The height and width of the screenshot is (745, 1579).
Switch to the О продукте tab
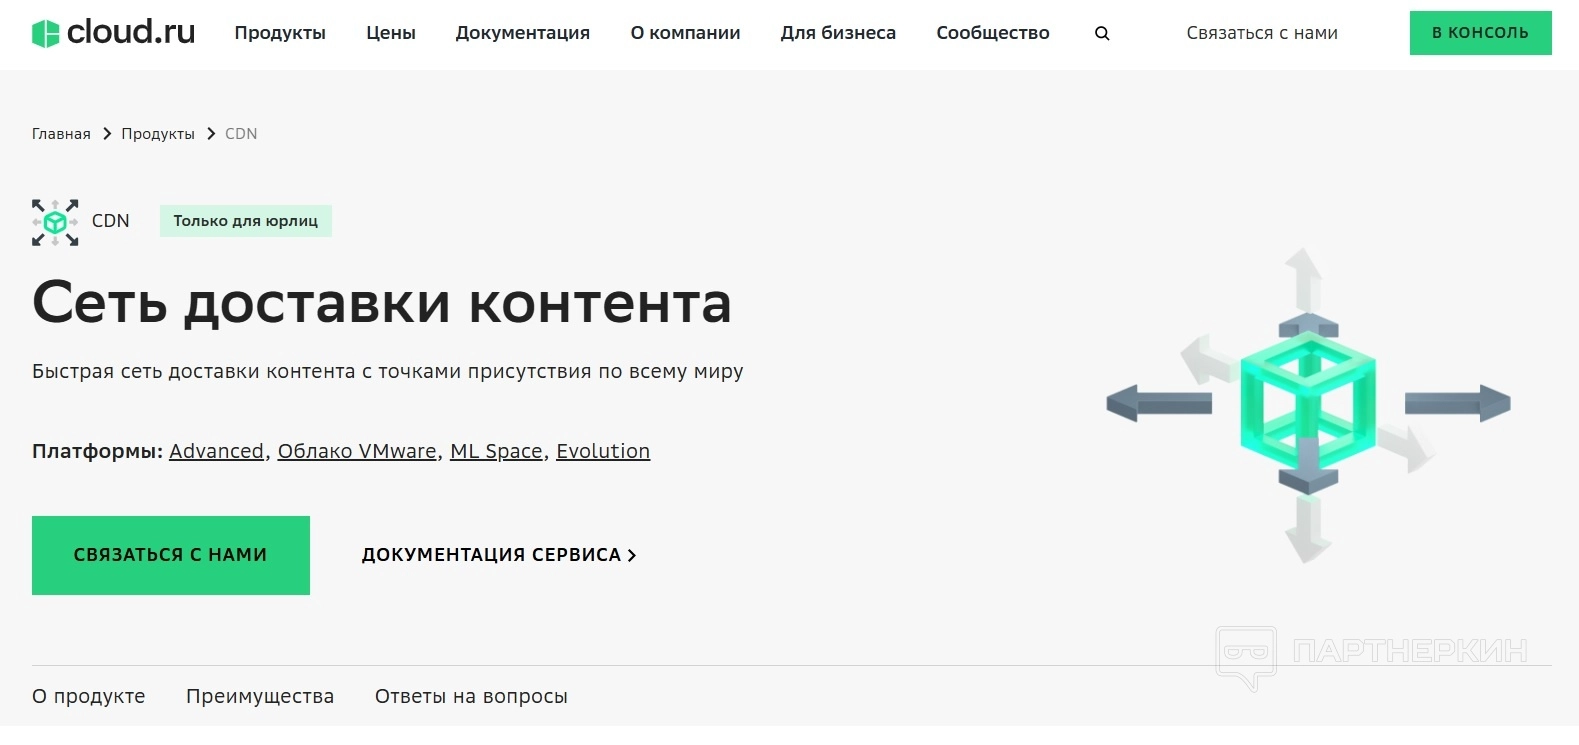click(x=89, y=696)
